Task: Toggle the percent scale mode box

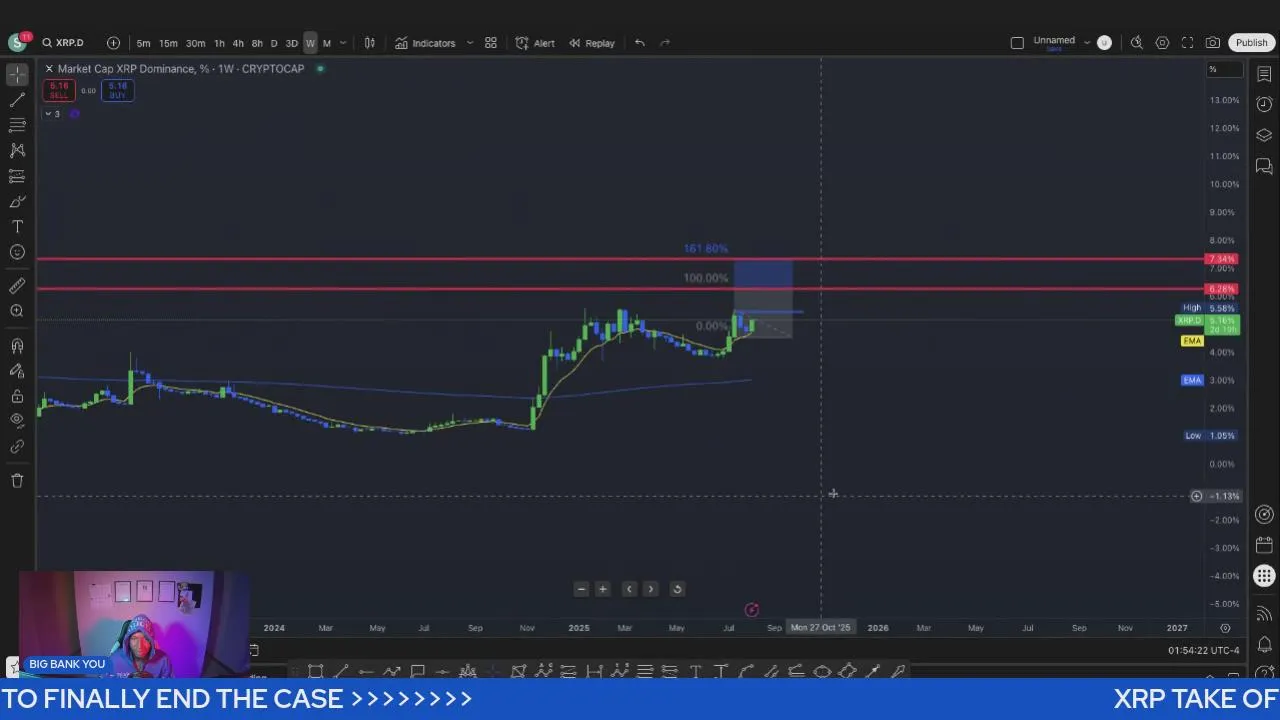Action: (1226, 69)
